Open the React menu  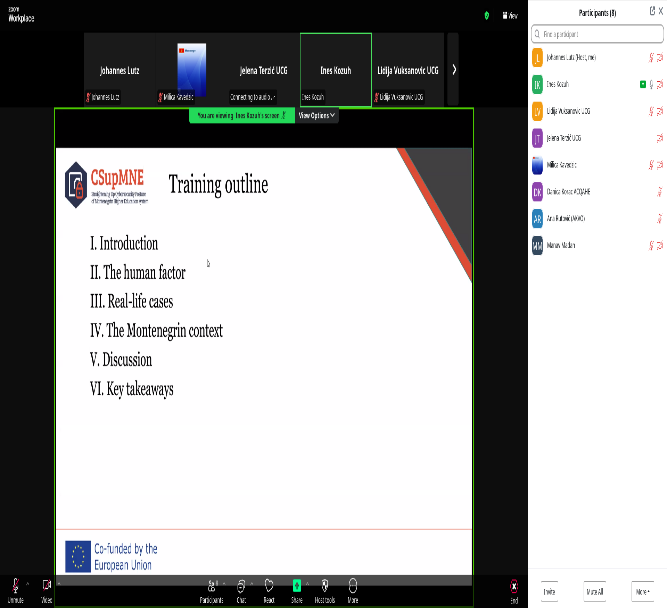(269, 591)
